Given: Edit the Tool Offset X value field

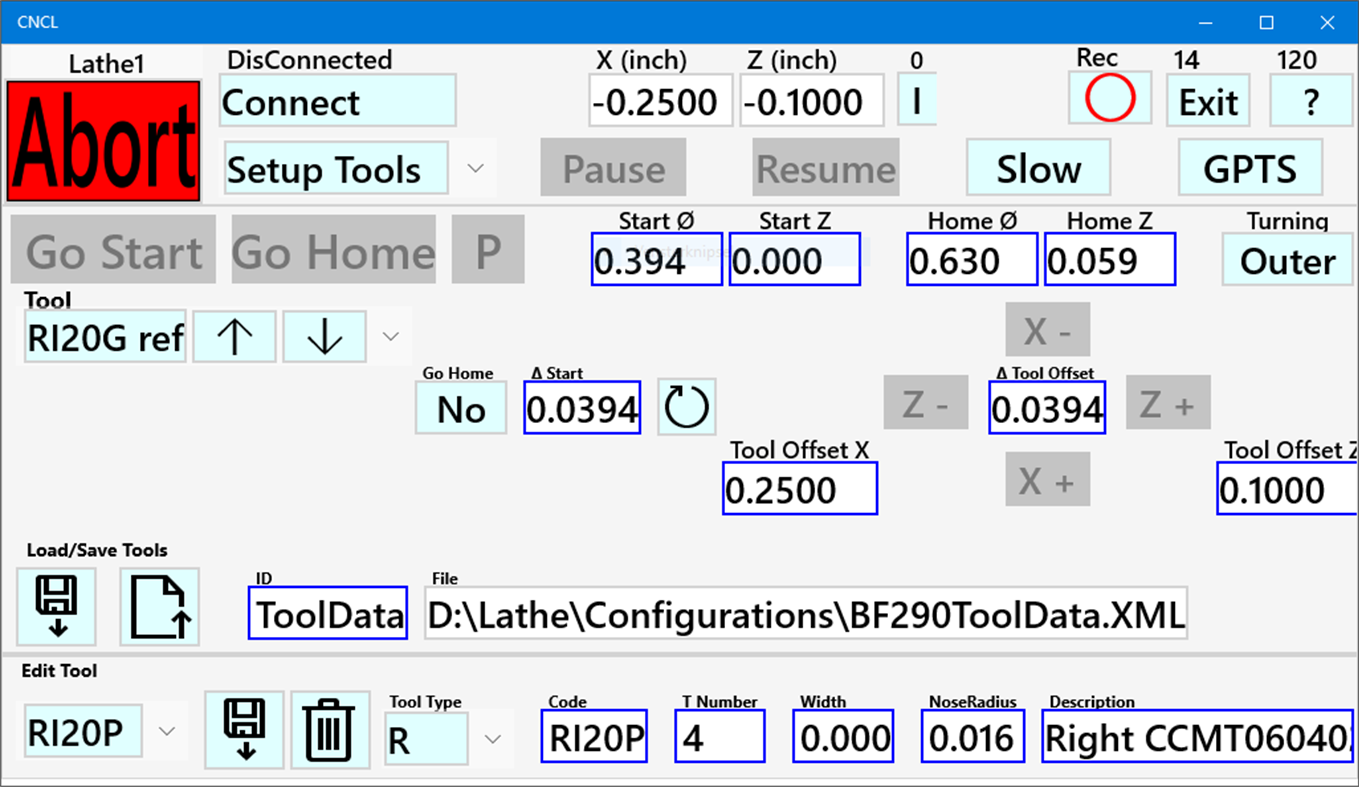Looking at the screenshot, I should 799,489.
